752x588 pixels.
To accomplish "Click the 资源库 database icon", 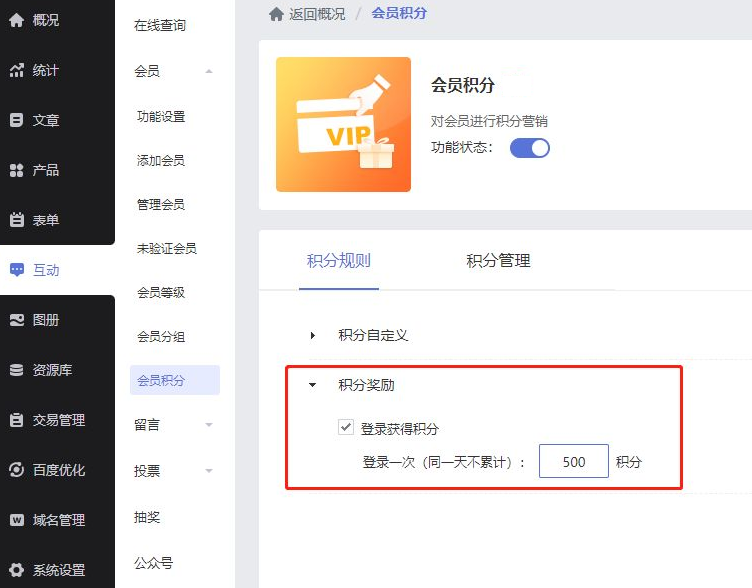I will 16,370.
